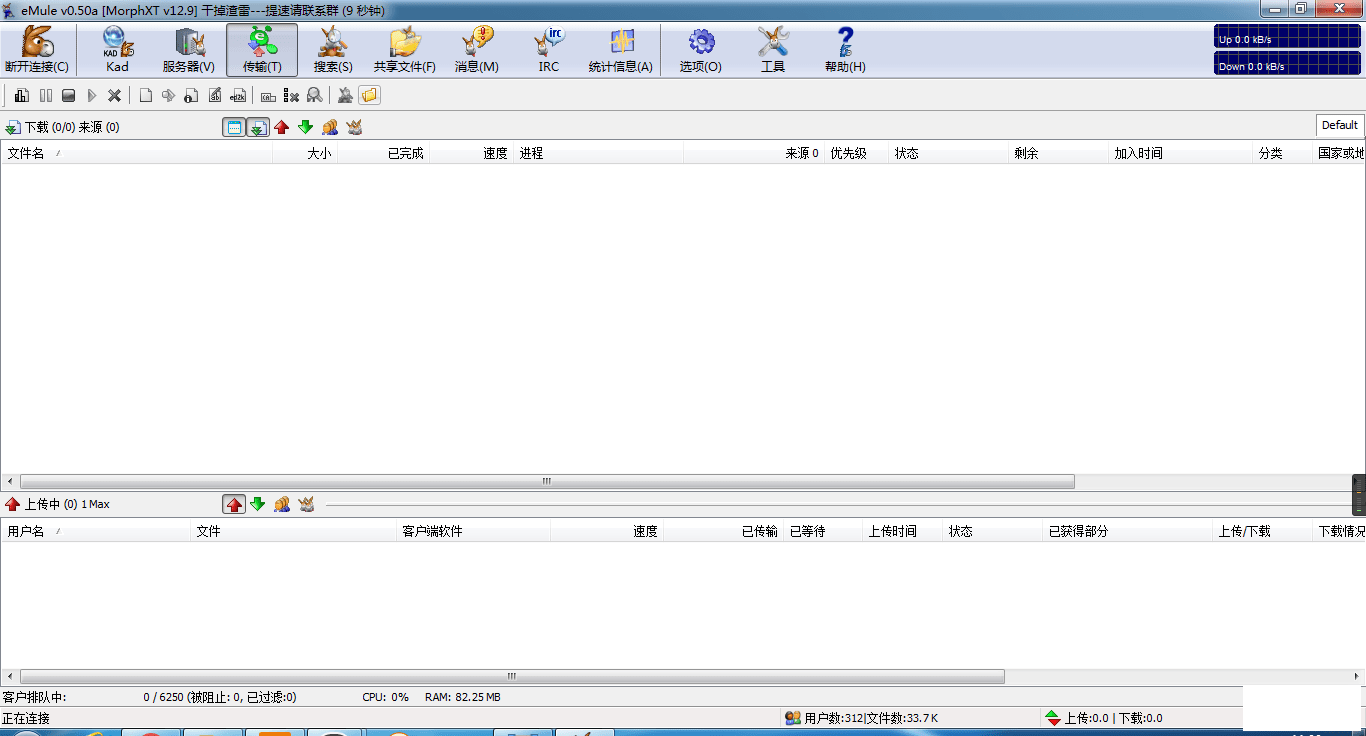Viewport: 1366px width, 736px height.
Task: Click the Down 0.0 kB/s speed graph
Action: (x=1288, y=64)
